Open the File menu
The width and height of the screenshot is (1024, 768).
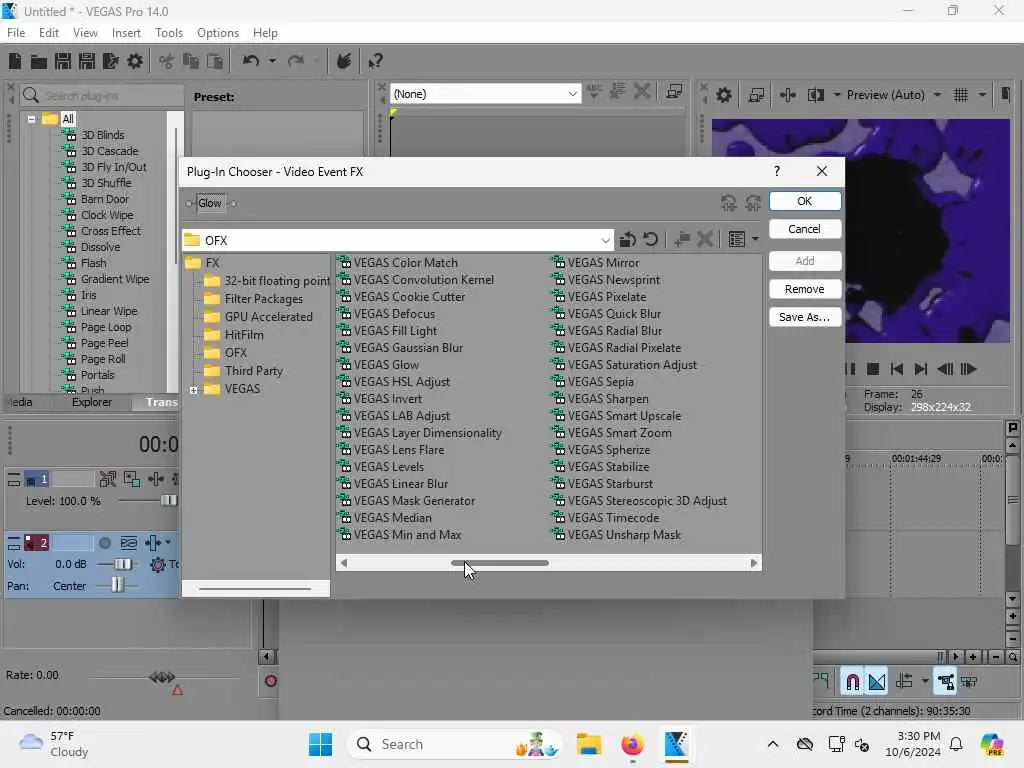coord(16,33)
